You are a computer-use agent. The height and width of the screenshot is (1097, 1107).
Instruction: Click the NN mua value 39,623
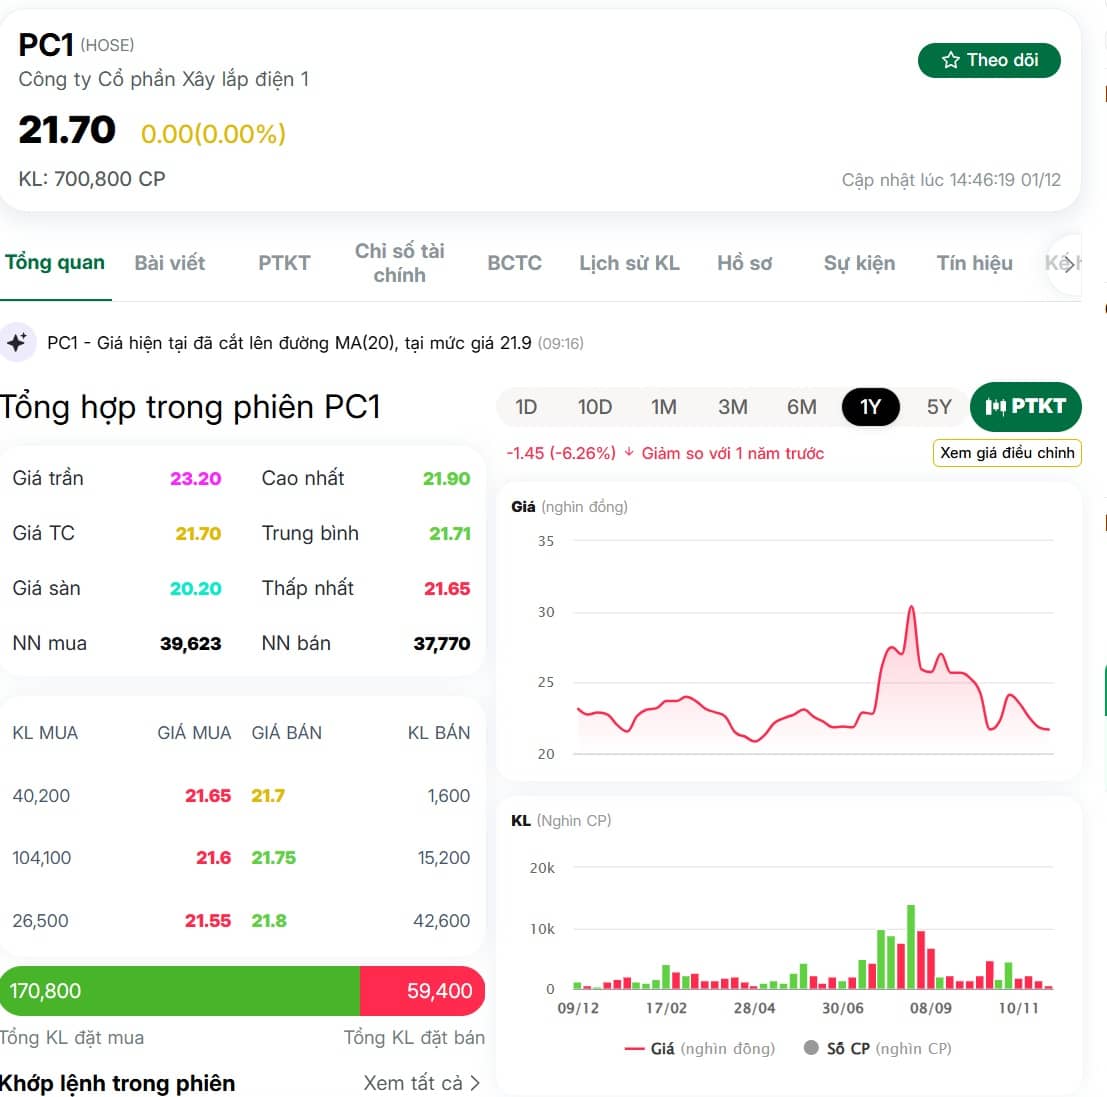[191, 644]
